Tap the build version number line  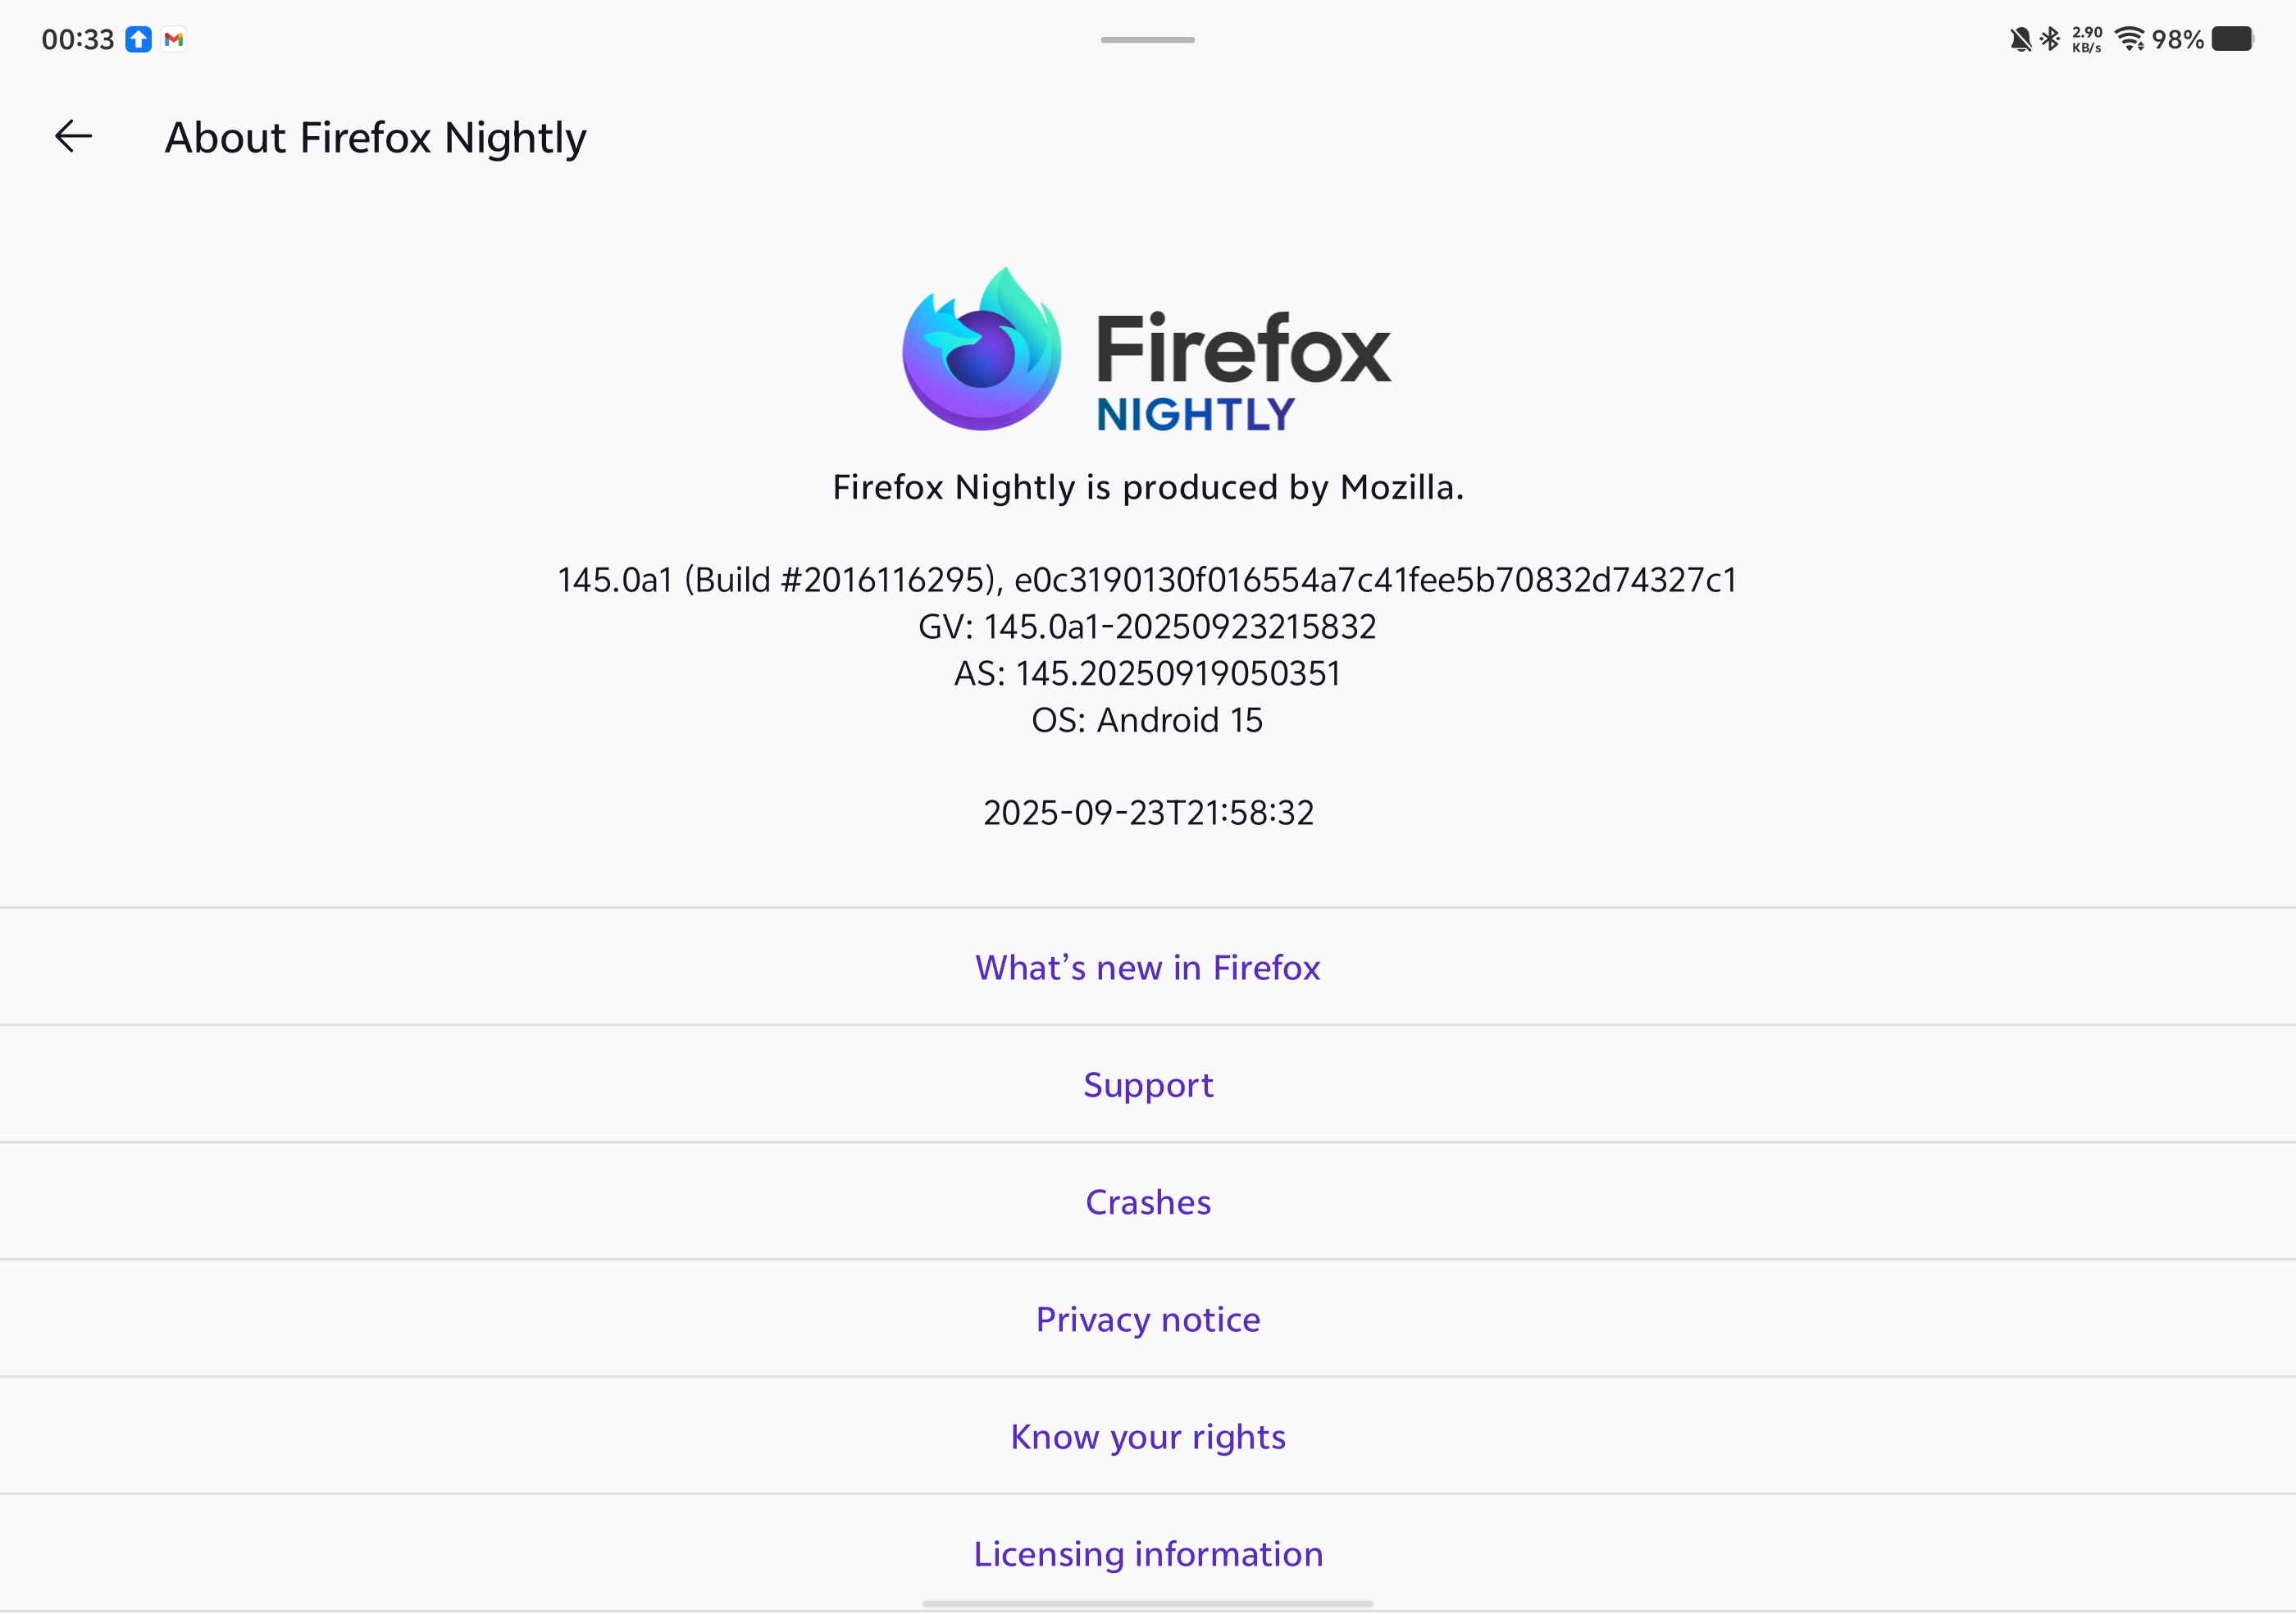point(1147,580)
